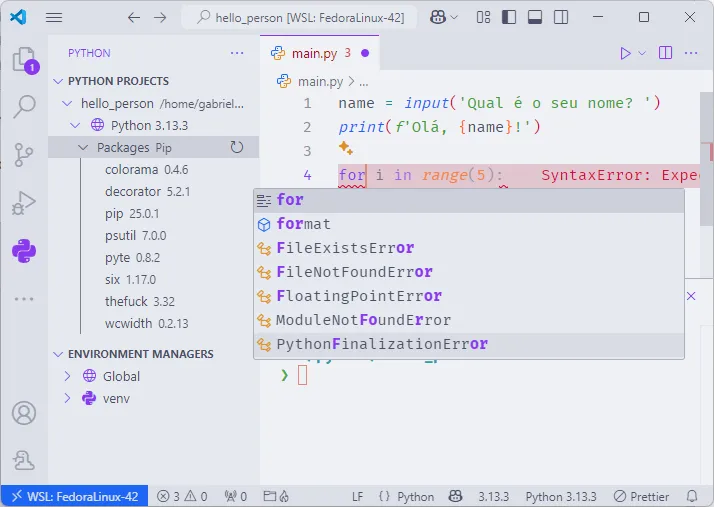714x507 pixels.
Task: Open editor More Actions ellipsis
Action: (x=691, y=53)
